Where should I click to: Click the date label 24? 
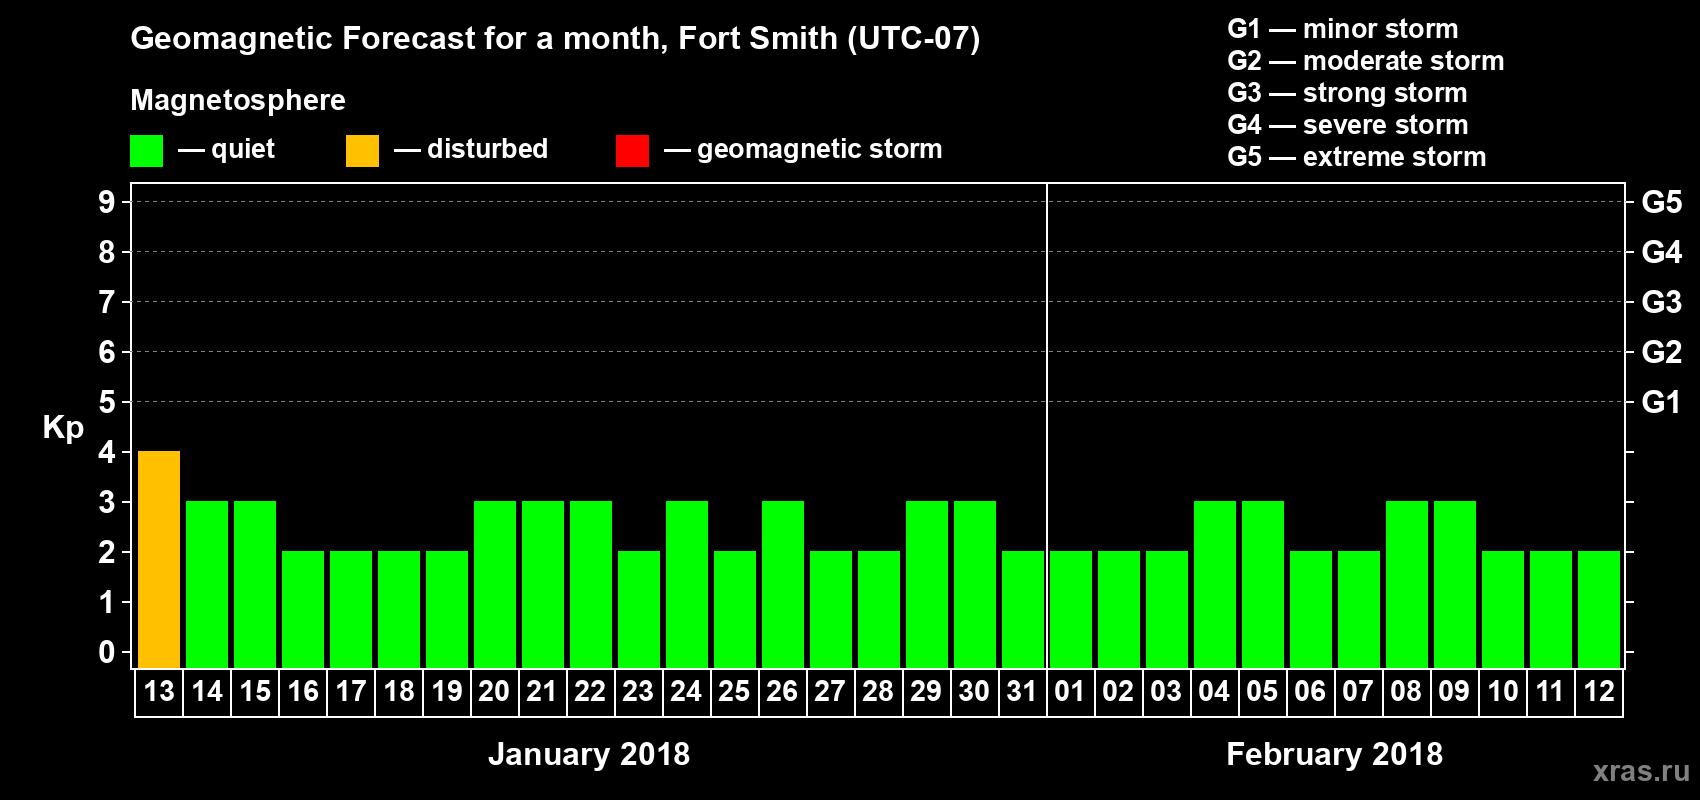click(x=686, y=692)
